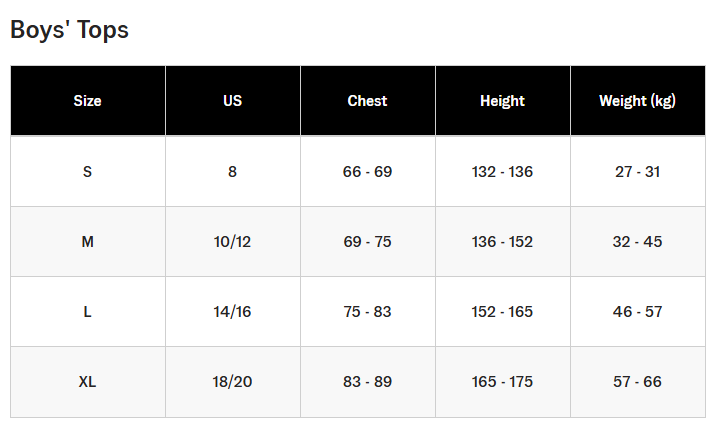Click the Chest column header
Image resolution: width=721 pixels, height=427 pixels.
point(367,101)
